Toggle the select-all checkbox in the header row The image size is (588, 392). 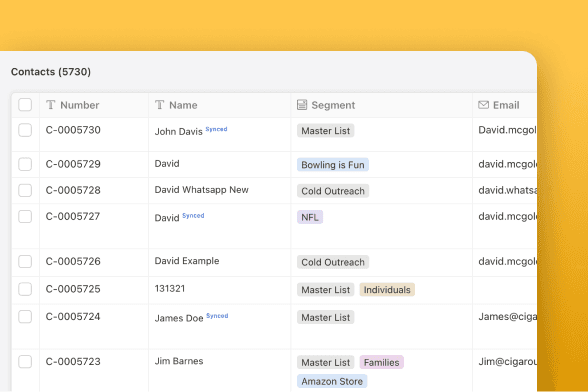click(x=25, y=105)
